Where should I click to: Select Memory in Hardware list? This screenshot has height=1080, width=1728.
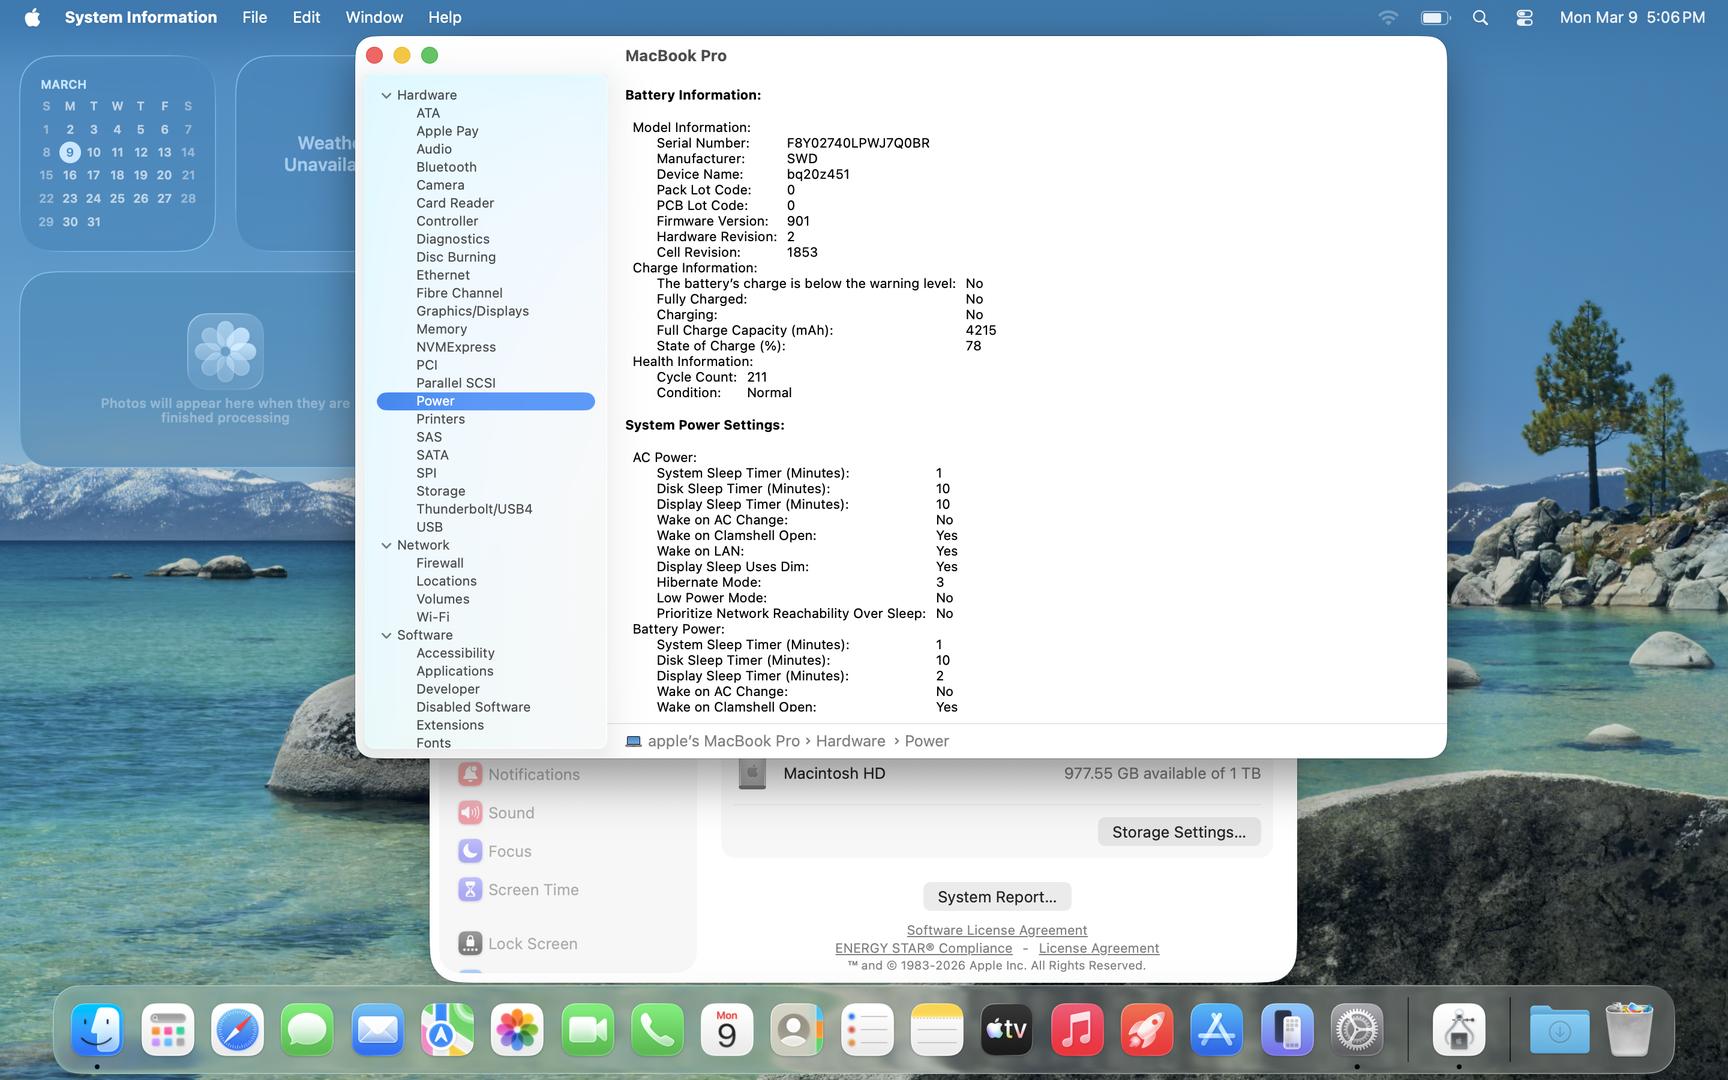(441, 329)
